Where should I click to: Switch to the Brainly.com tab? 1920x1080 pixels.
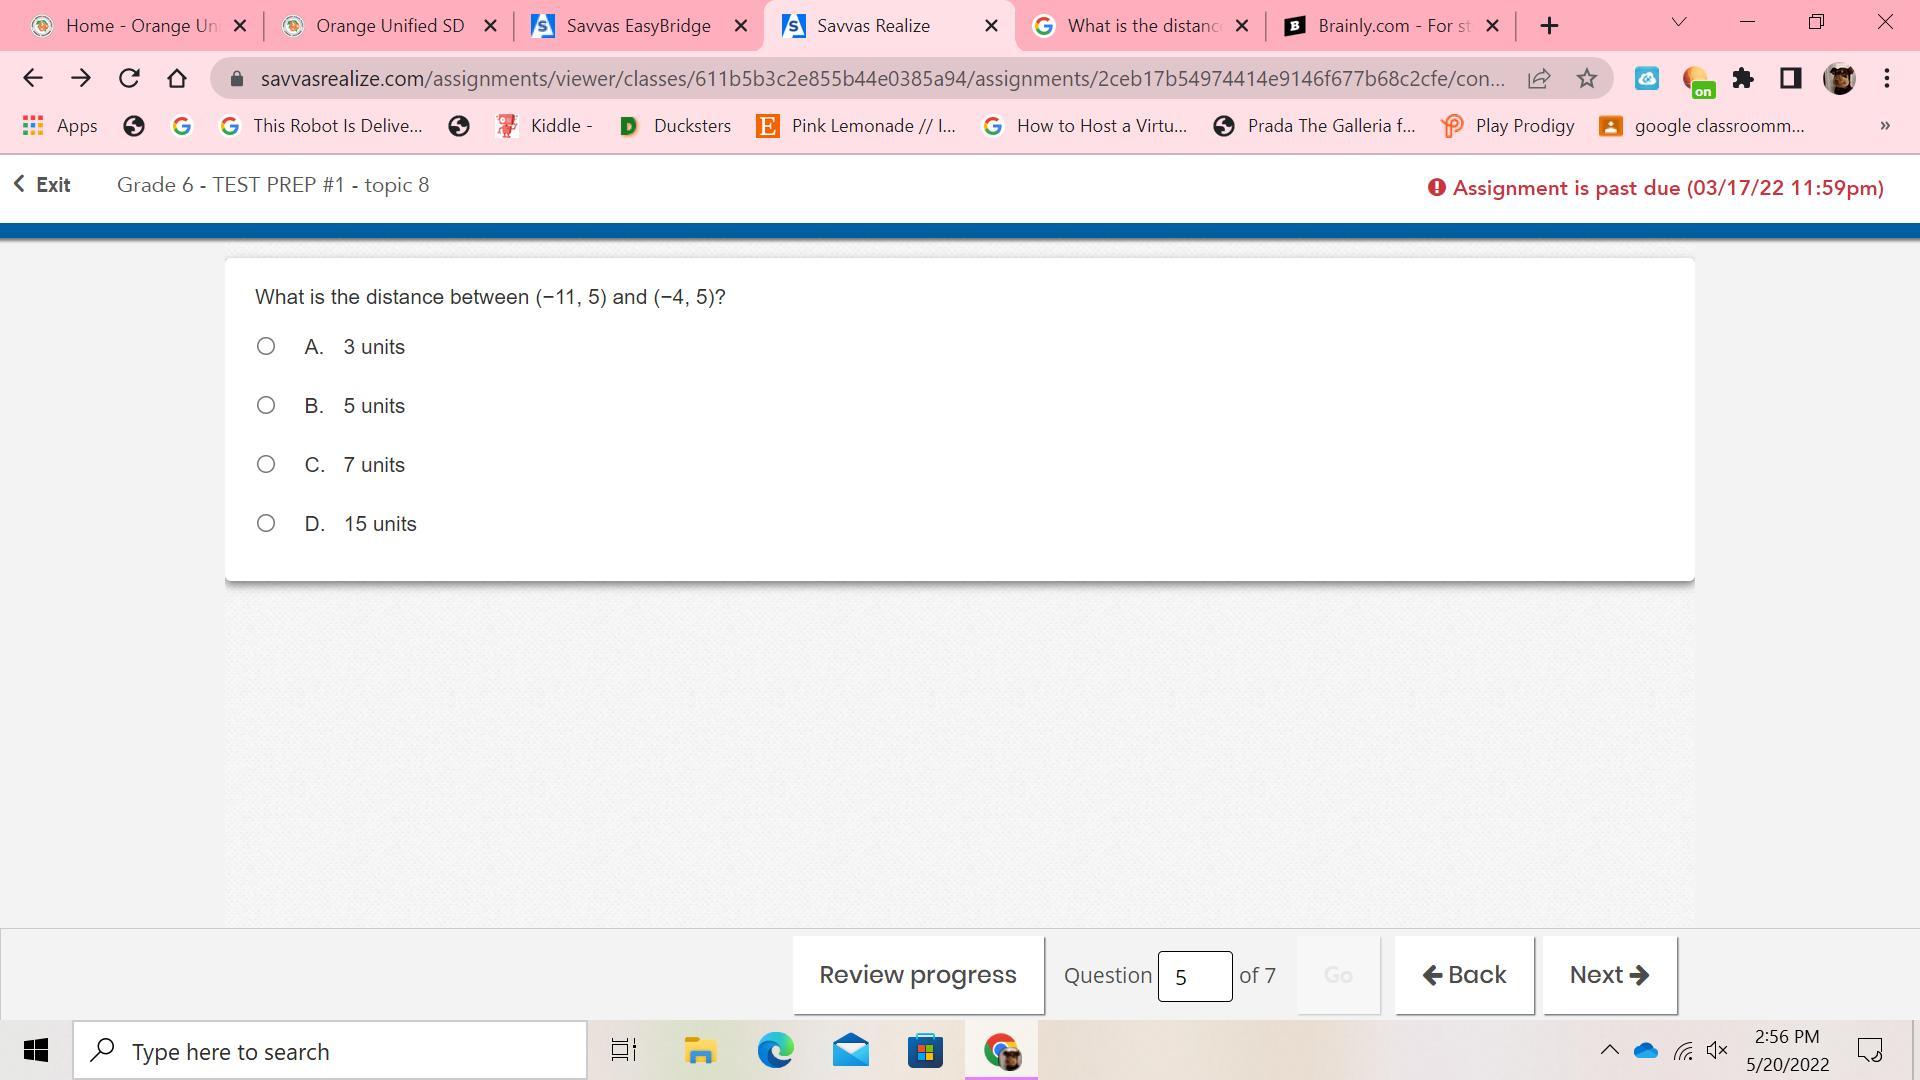[x=1390, y=26]
